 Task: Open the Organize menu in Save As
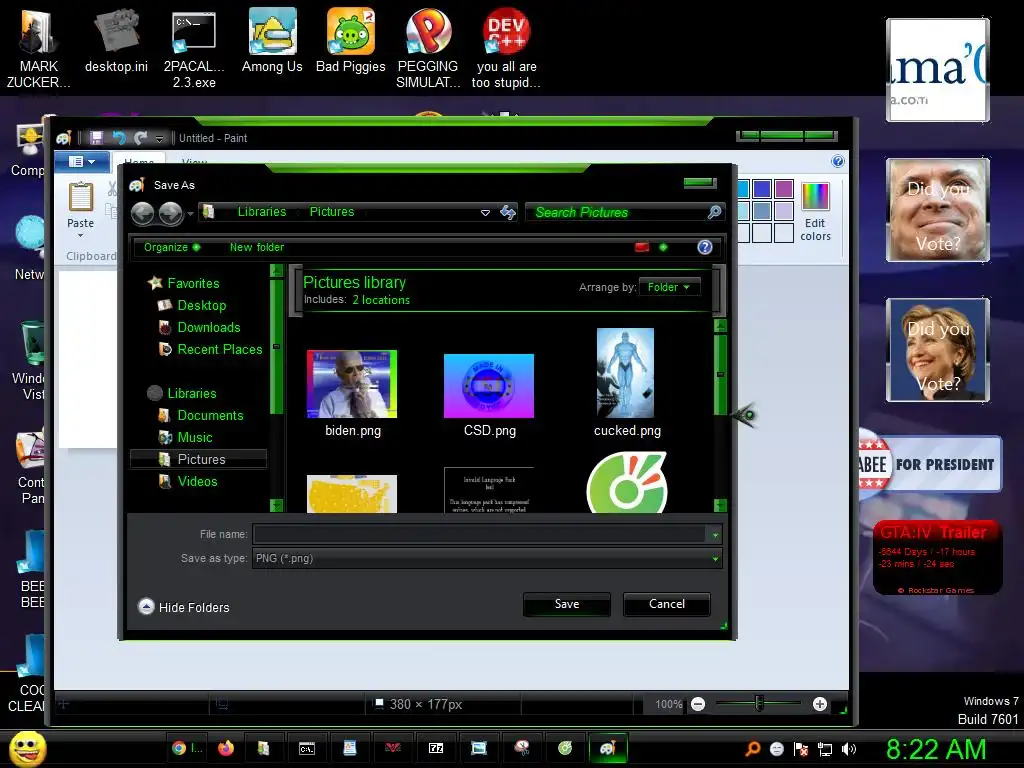172,247
